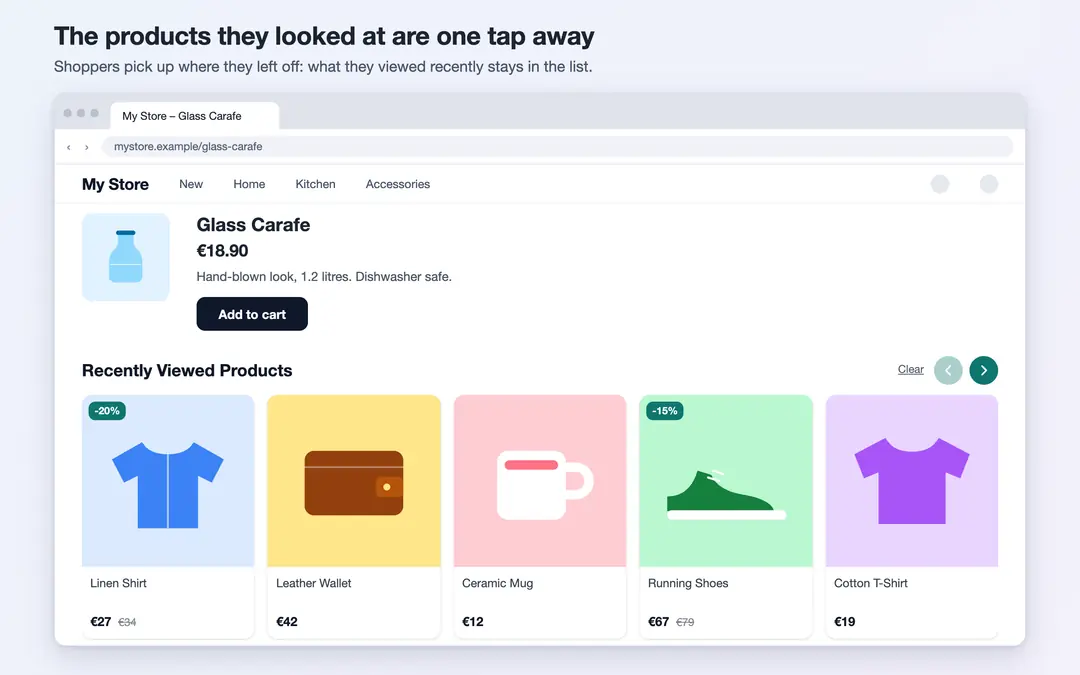Click the first round icon in store header
1080x675 pixels.
tap(939, 184)
